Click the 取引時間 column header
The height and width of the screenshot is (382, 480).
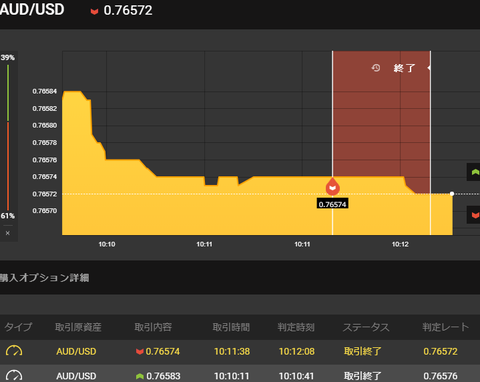[x=231, y=327]
